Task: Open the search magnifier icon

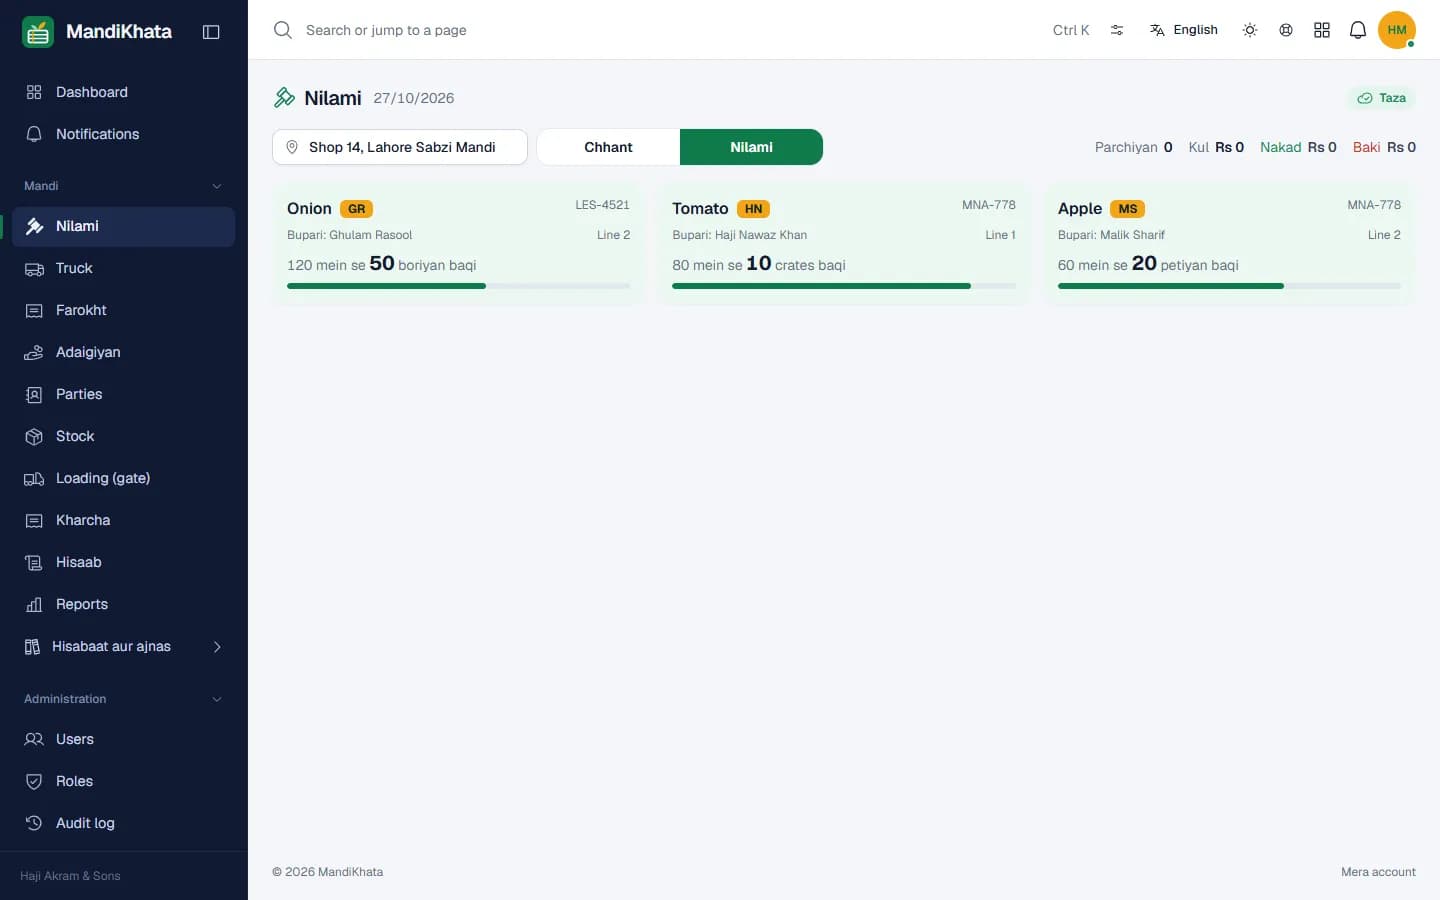Action: coord(283,30)
